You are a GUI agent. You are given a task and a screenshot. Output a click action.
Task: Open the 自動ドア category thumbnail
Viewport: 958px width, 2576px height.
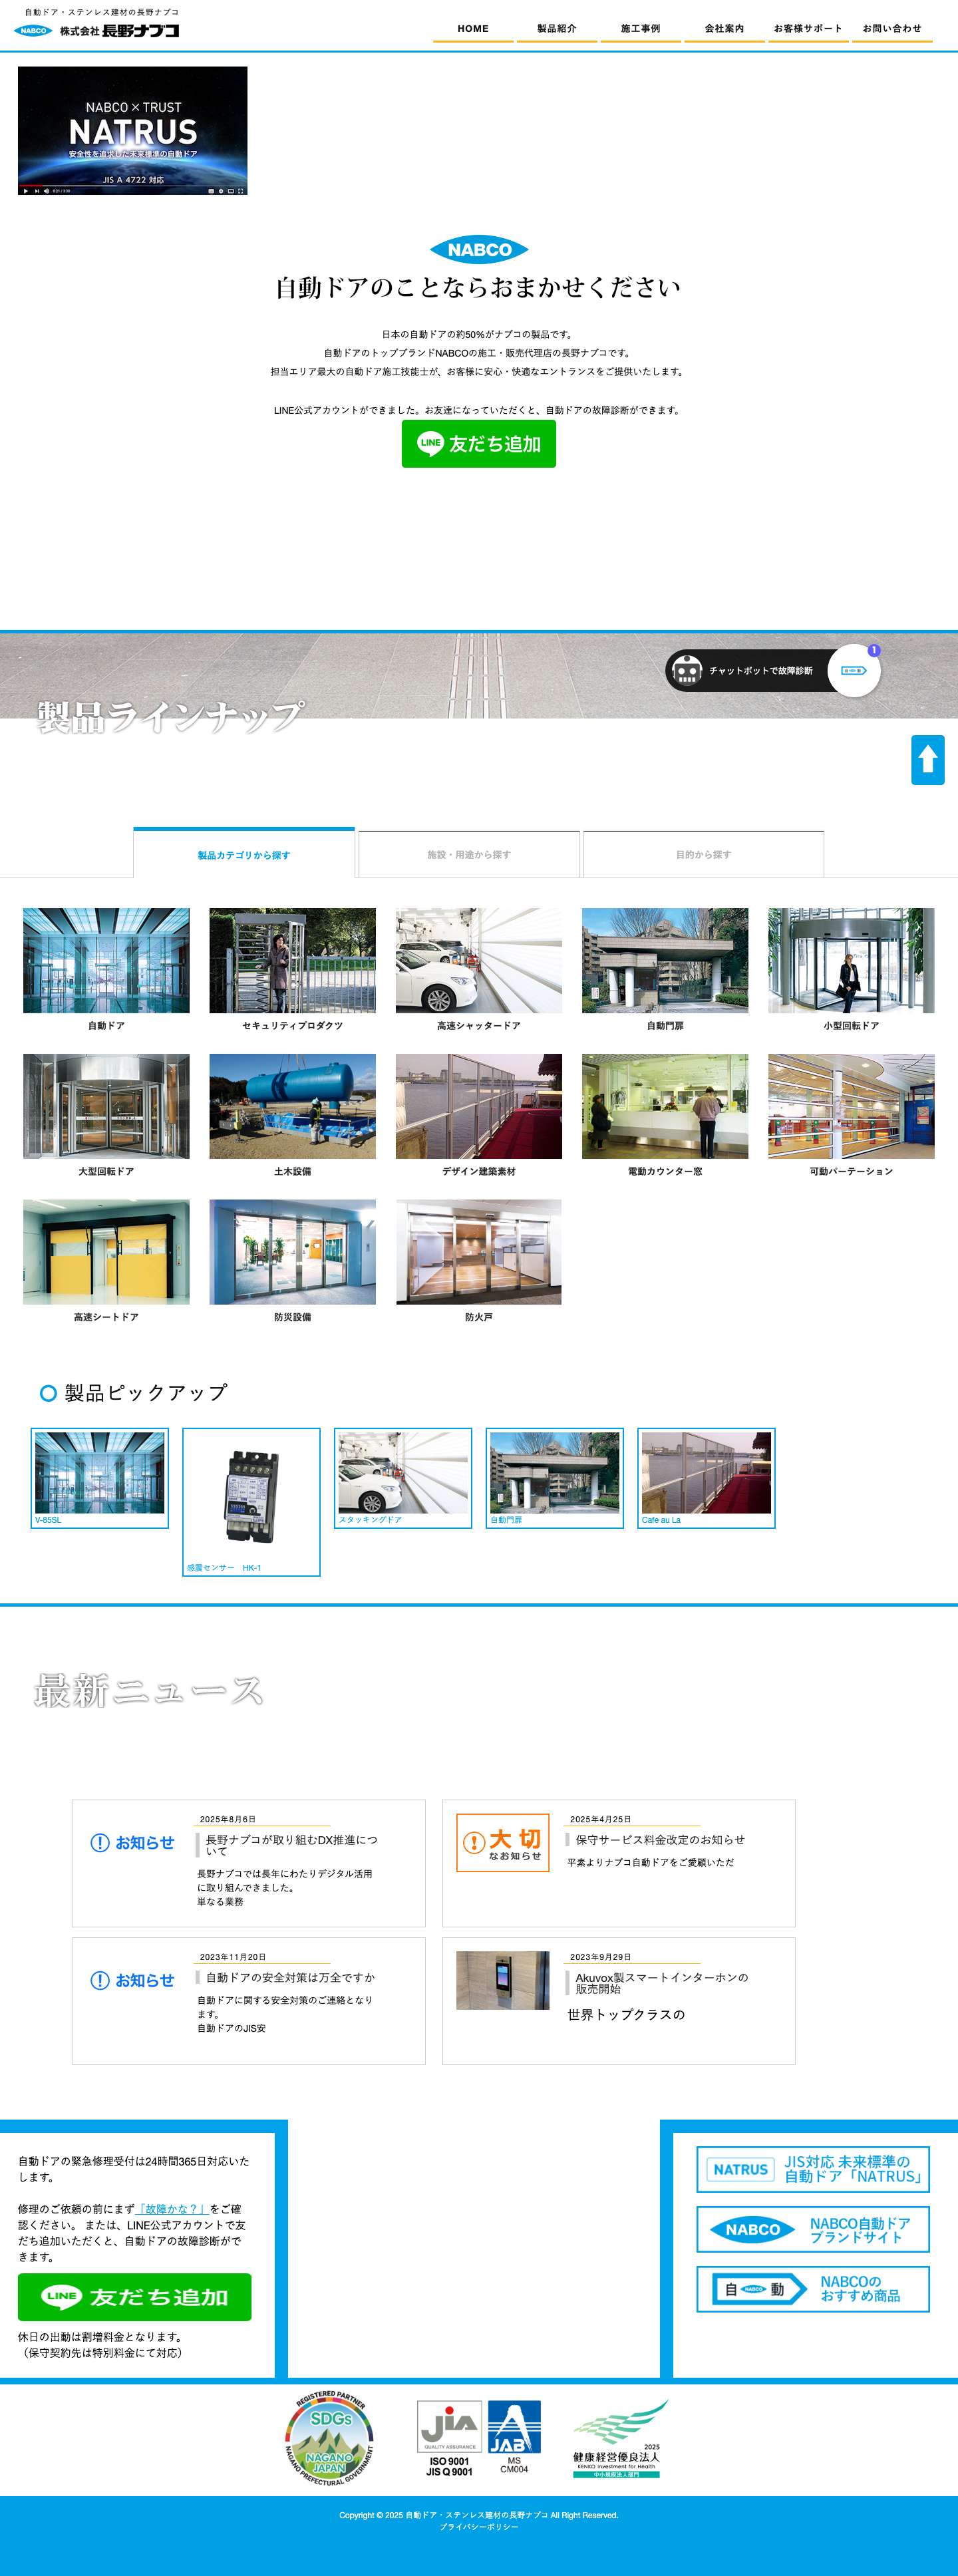(x=106, y=961)
